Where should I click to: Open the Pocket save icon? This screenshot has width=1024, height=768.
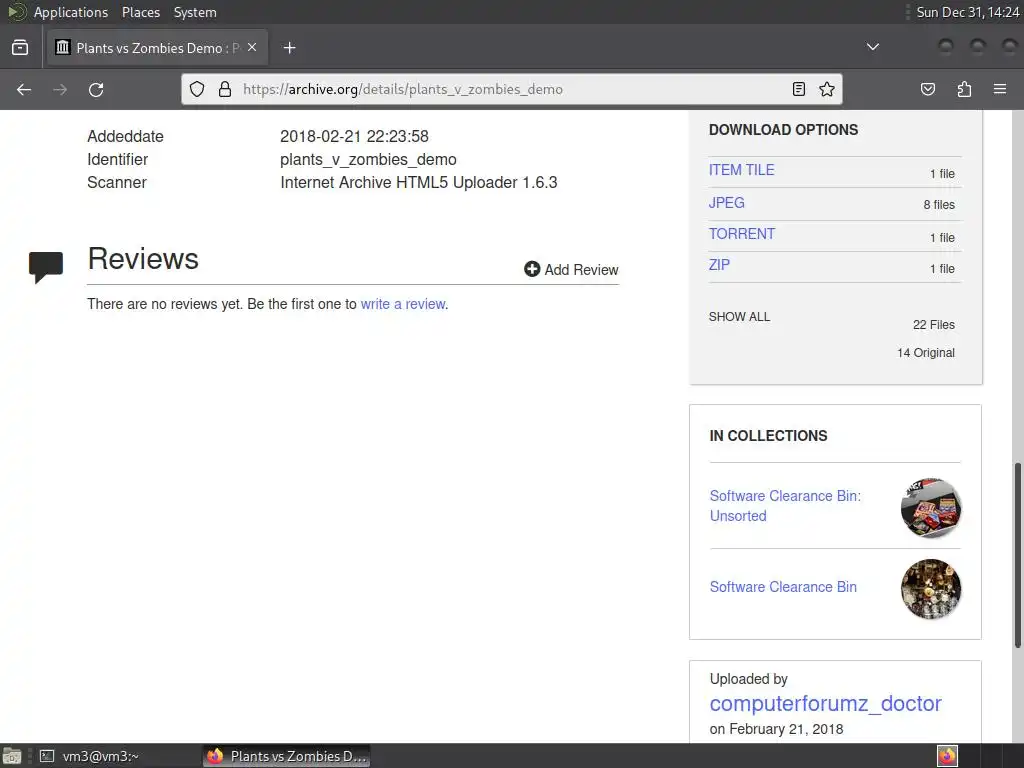(928, 89)
